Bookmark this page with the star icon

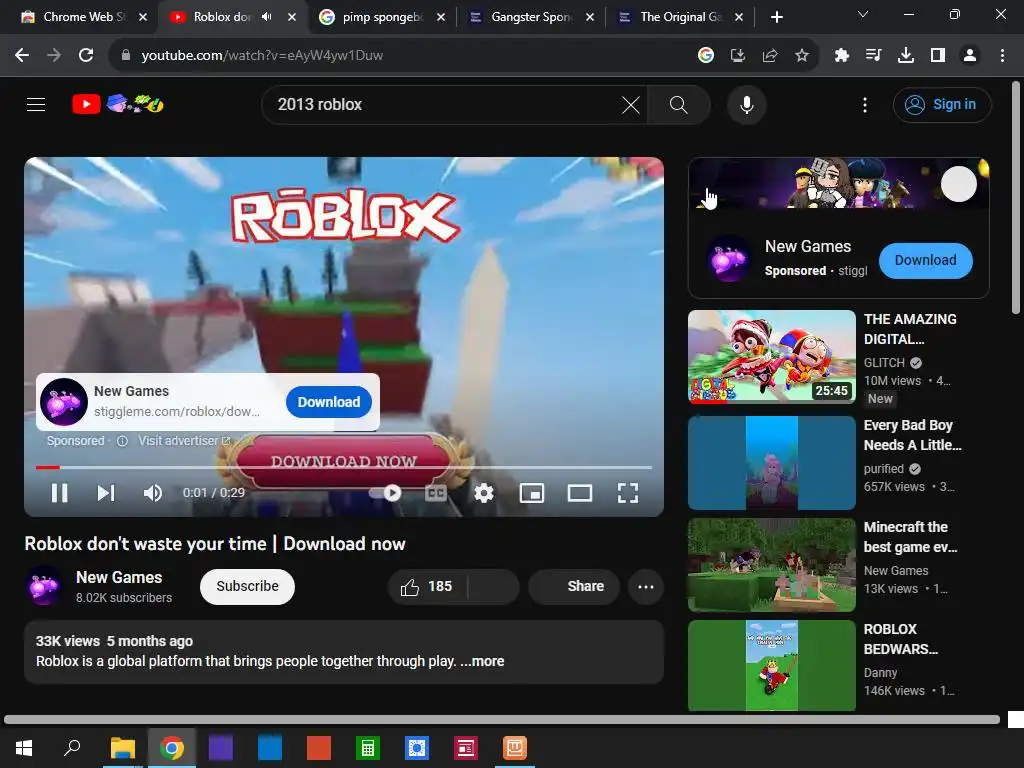801,56
